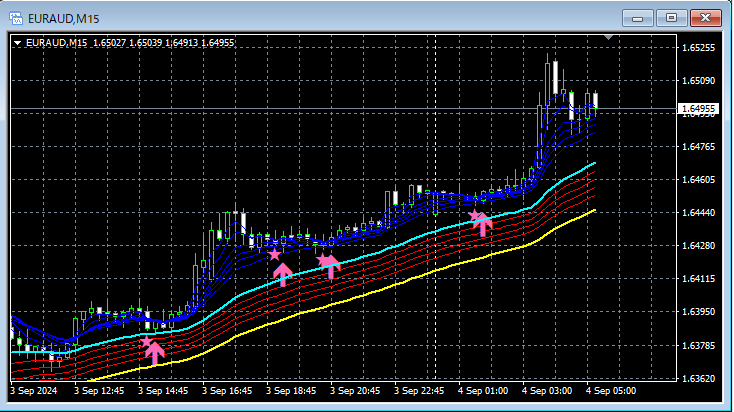Select the OHLC values 1.65027 1.65039 1.64913 1.64955
The width and height of the screenshot is (734, 412).
163,43
